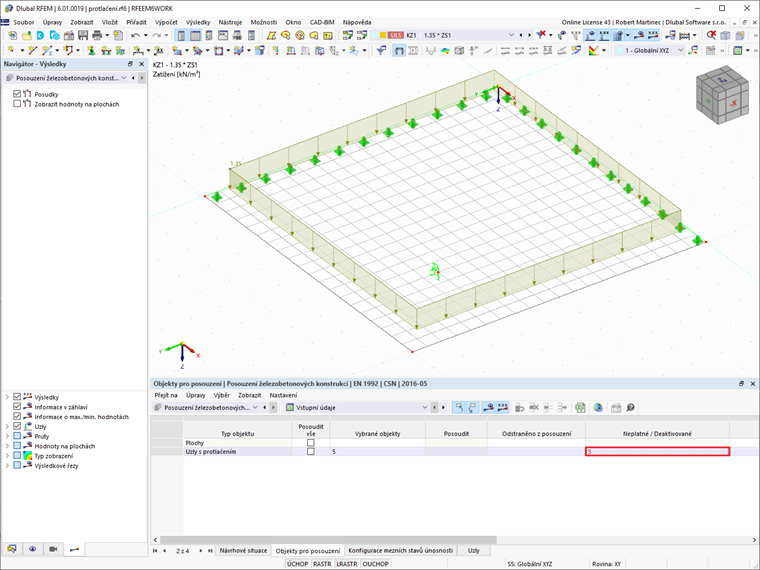This screenshot has height=570, width=760.
Task: Enable the Pruty checkbox in navigator
Action: (x=17, y=436)
